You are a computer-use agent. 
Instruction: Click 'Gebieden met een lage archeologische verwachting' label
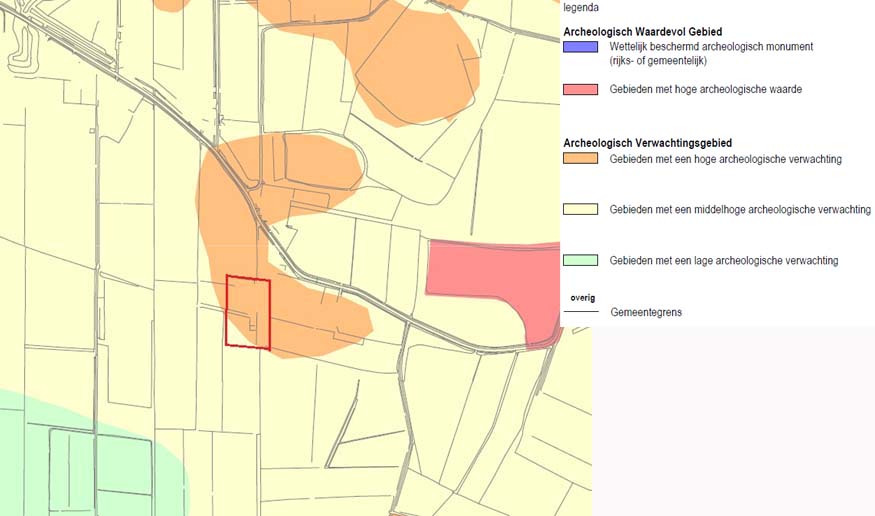(x=724, y=261)
